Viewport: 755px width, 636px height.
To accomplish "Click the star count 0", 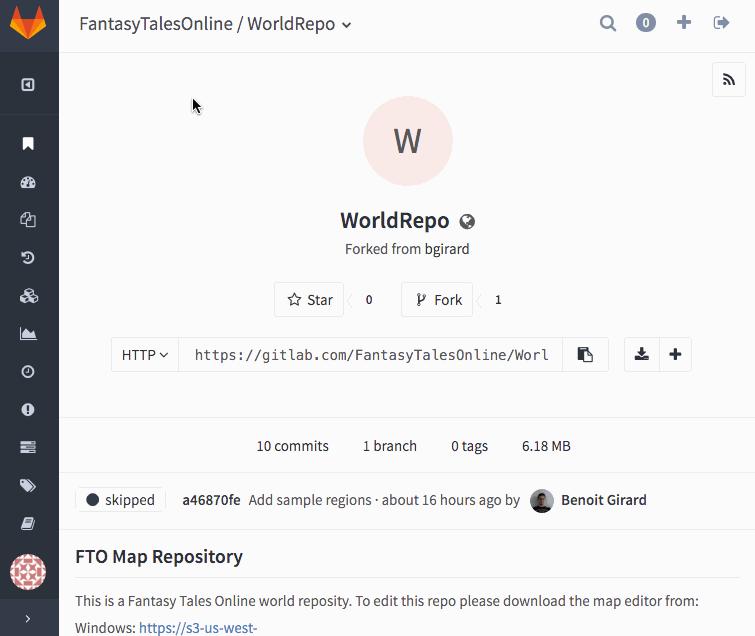I will point(369,300).
